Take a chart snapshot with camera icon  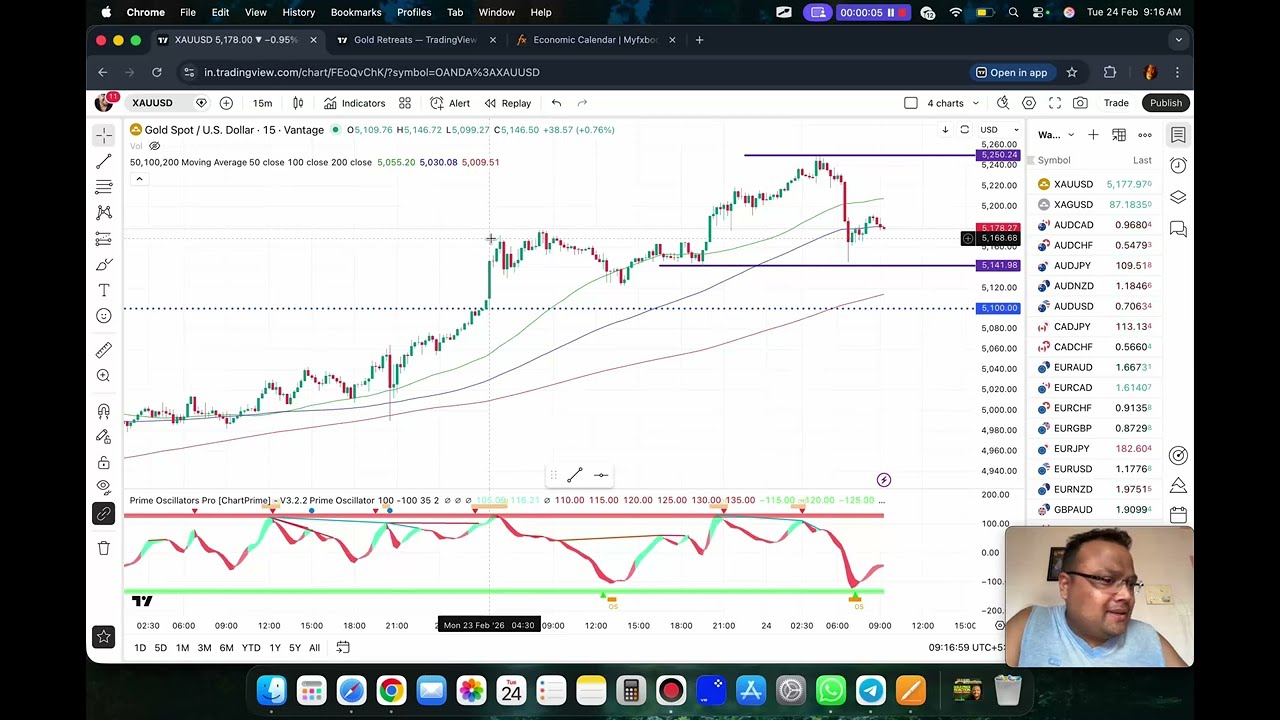point(1080,103)
